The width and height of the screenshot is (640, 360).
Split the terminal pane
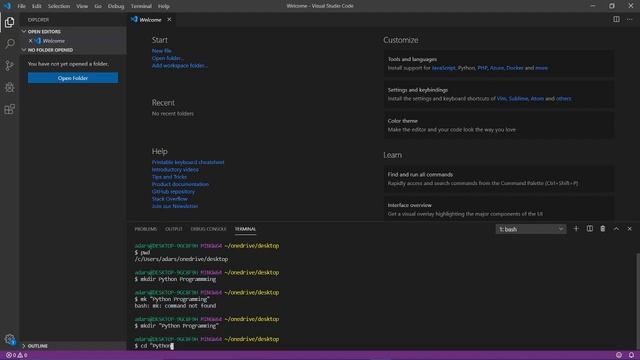tap(589, 229)
